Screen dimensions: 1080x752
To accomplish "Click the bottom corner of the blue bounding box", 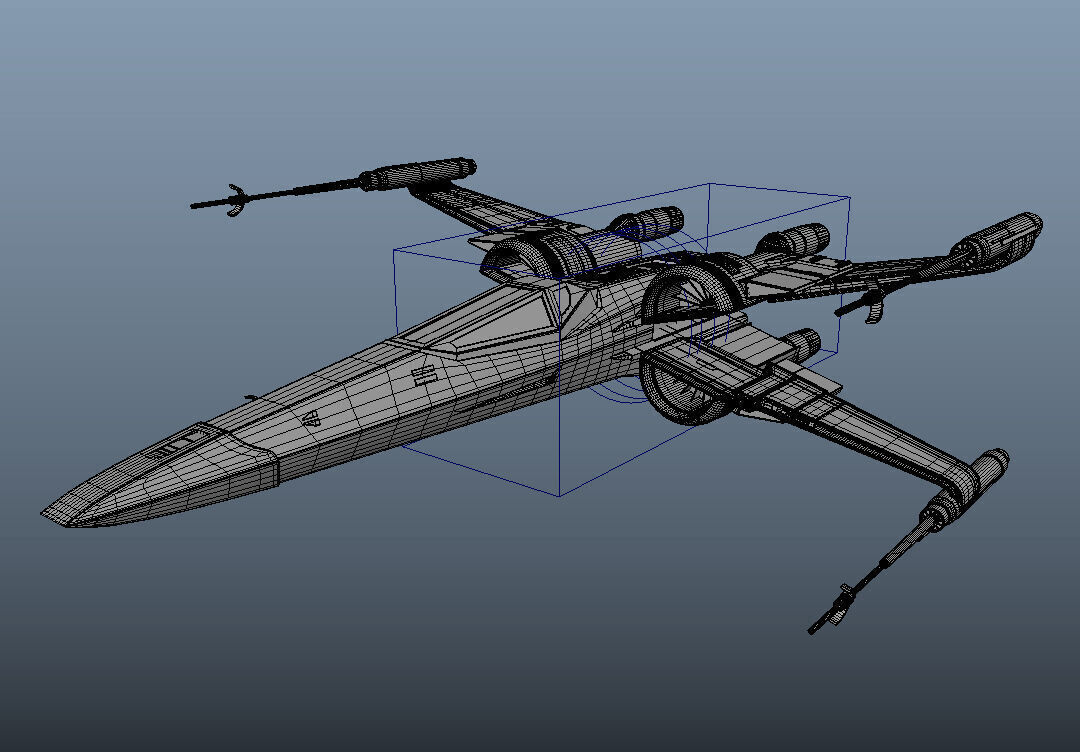I will coord(559,495).
